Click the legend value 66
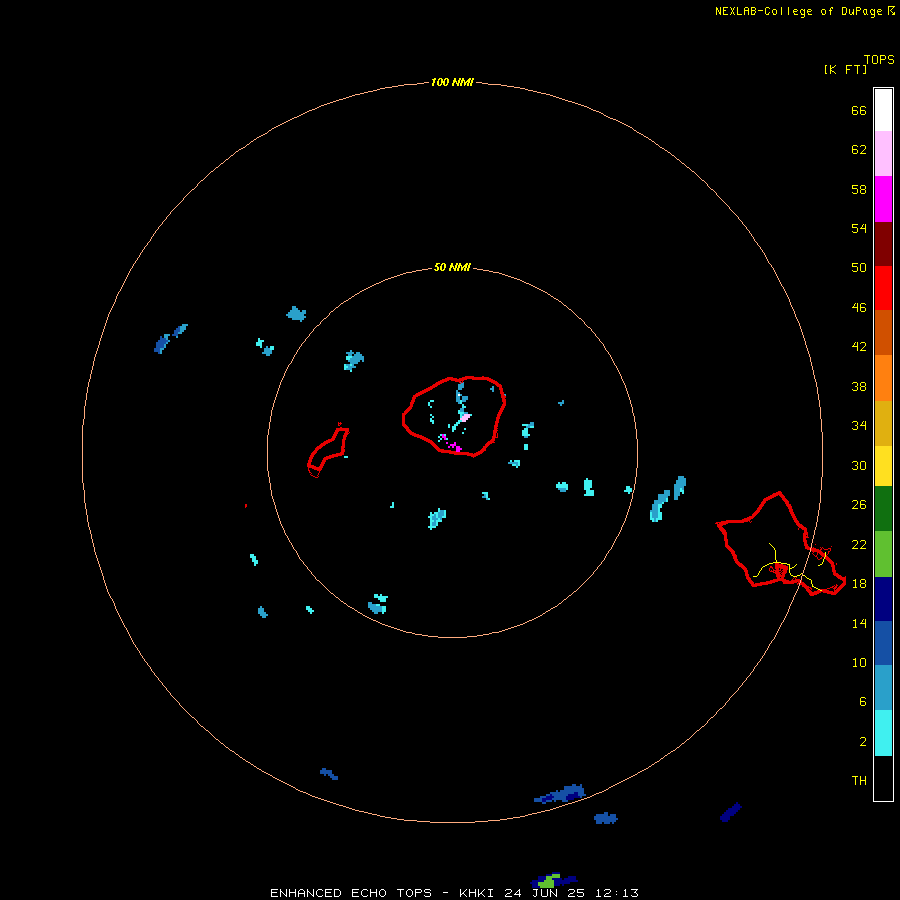 (859, 111)
